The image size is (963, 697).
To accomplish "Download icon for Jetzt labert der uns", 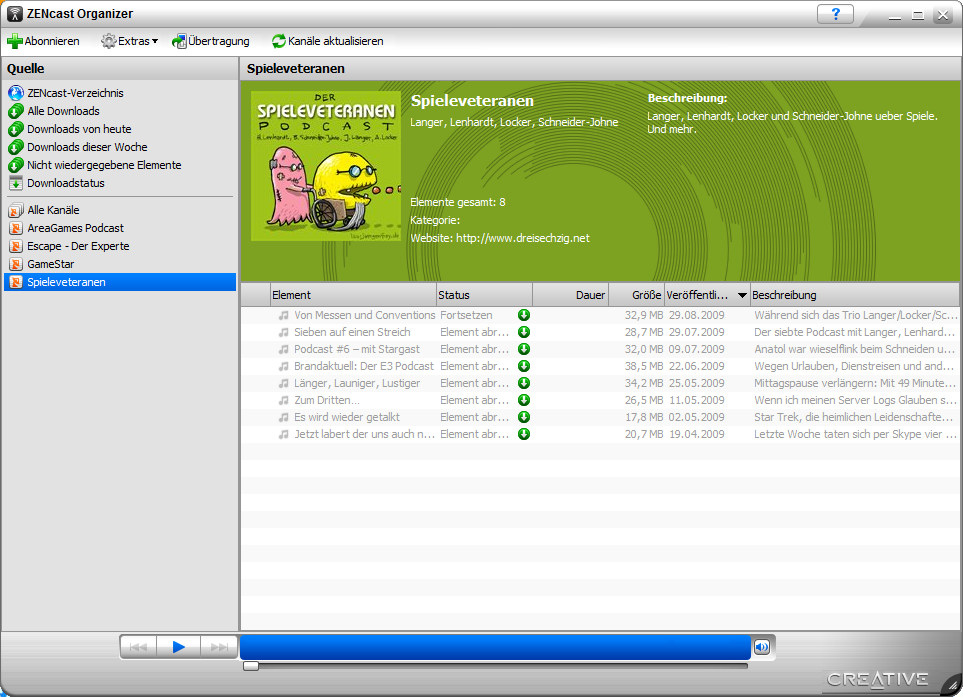I will pos(524,434).
